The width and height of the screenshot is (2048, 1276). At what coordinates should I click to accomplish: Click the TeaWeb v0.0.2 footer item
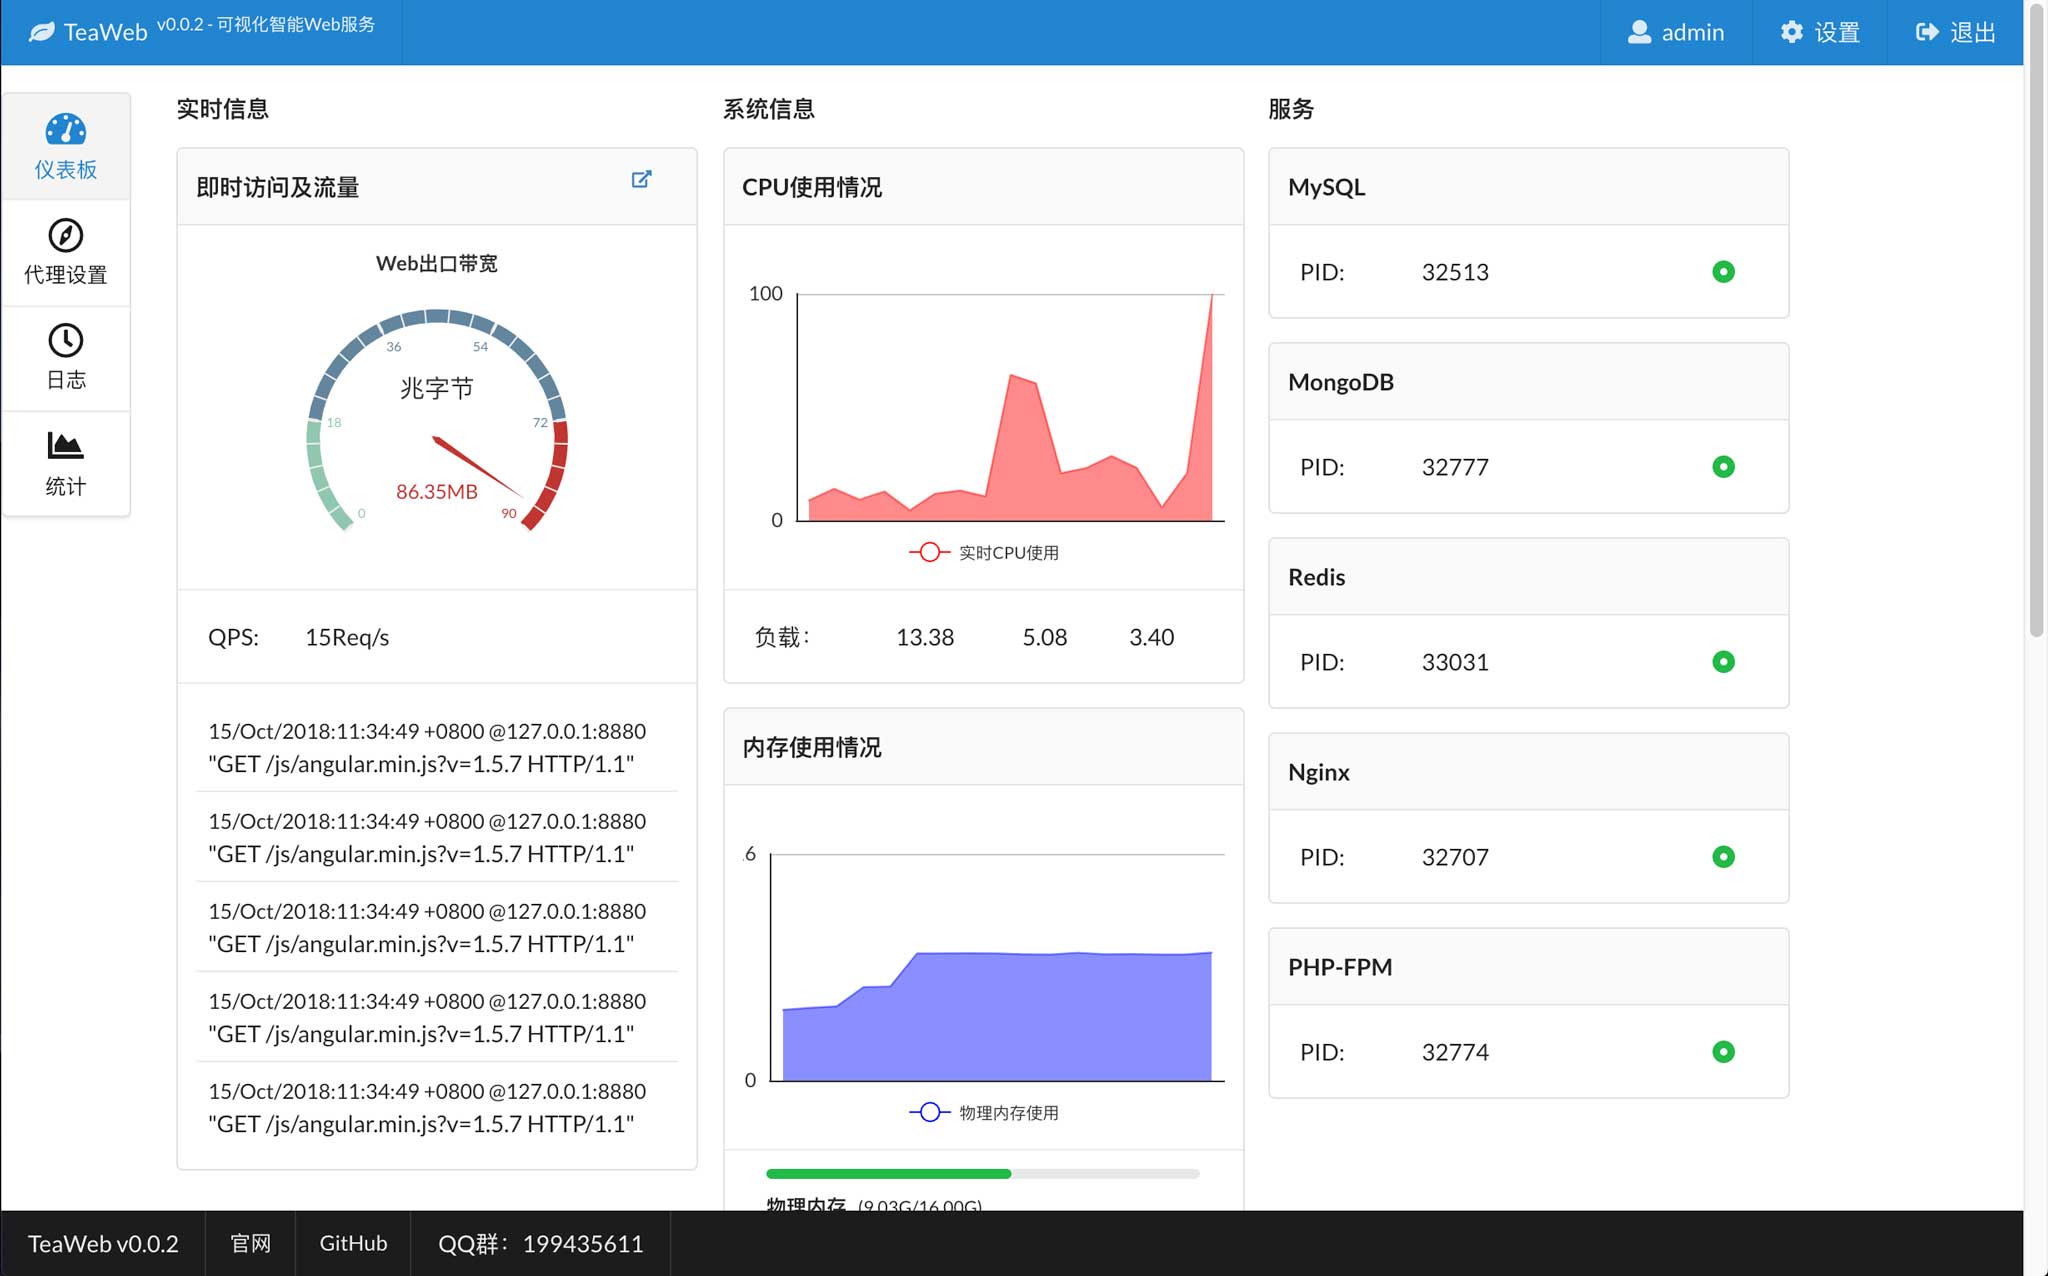pyautogui.click(x=103, y=1243)
